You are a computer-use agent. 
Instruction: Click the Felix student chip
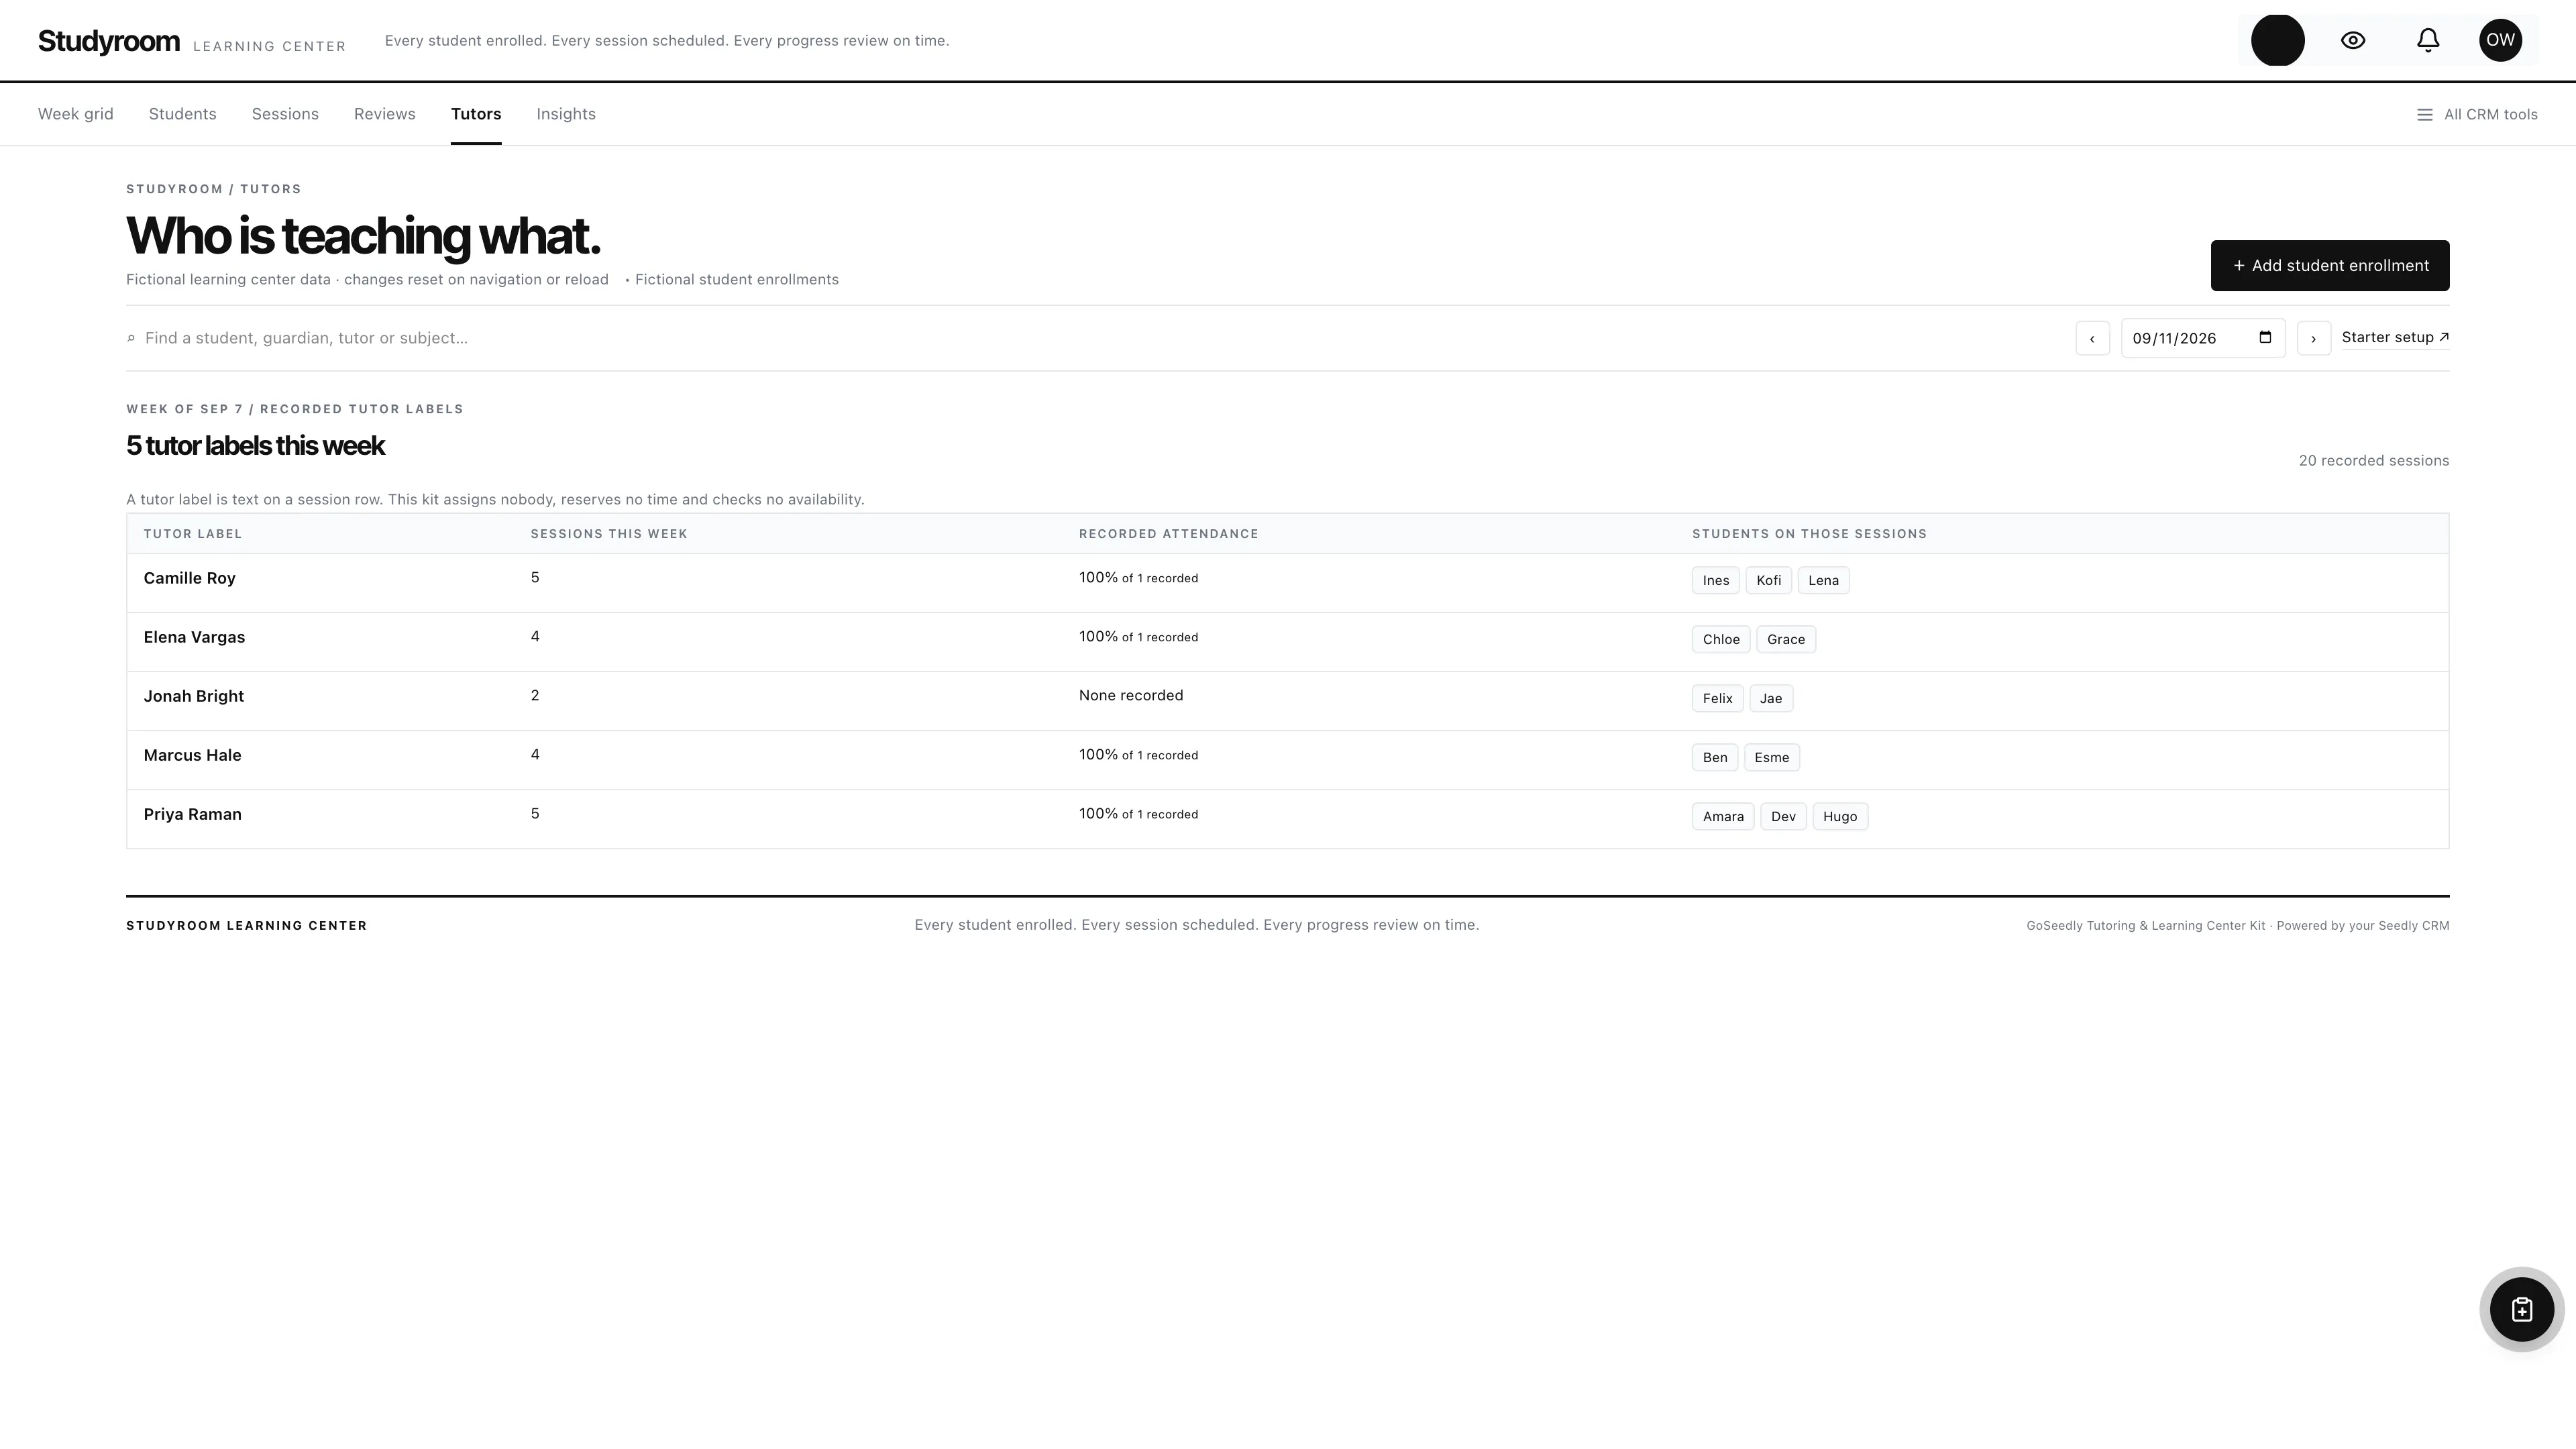1718,699
